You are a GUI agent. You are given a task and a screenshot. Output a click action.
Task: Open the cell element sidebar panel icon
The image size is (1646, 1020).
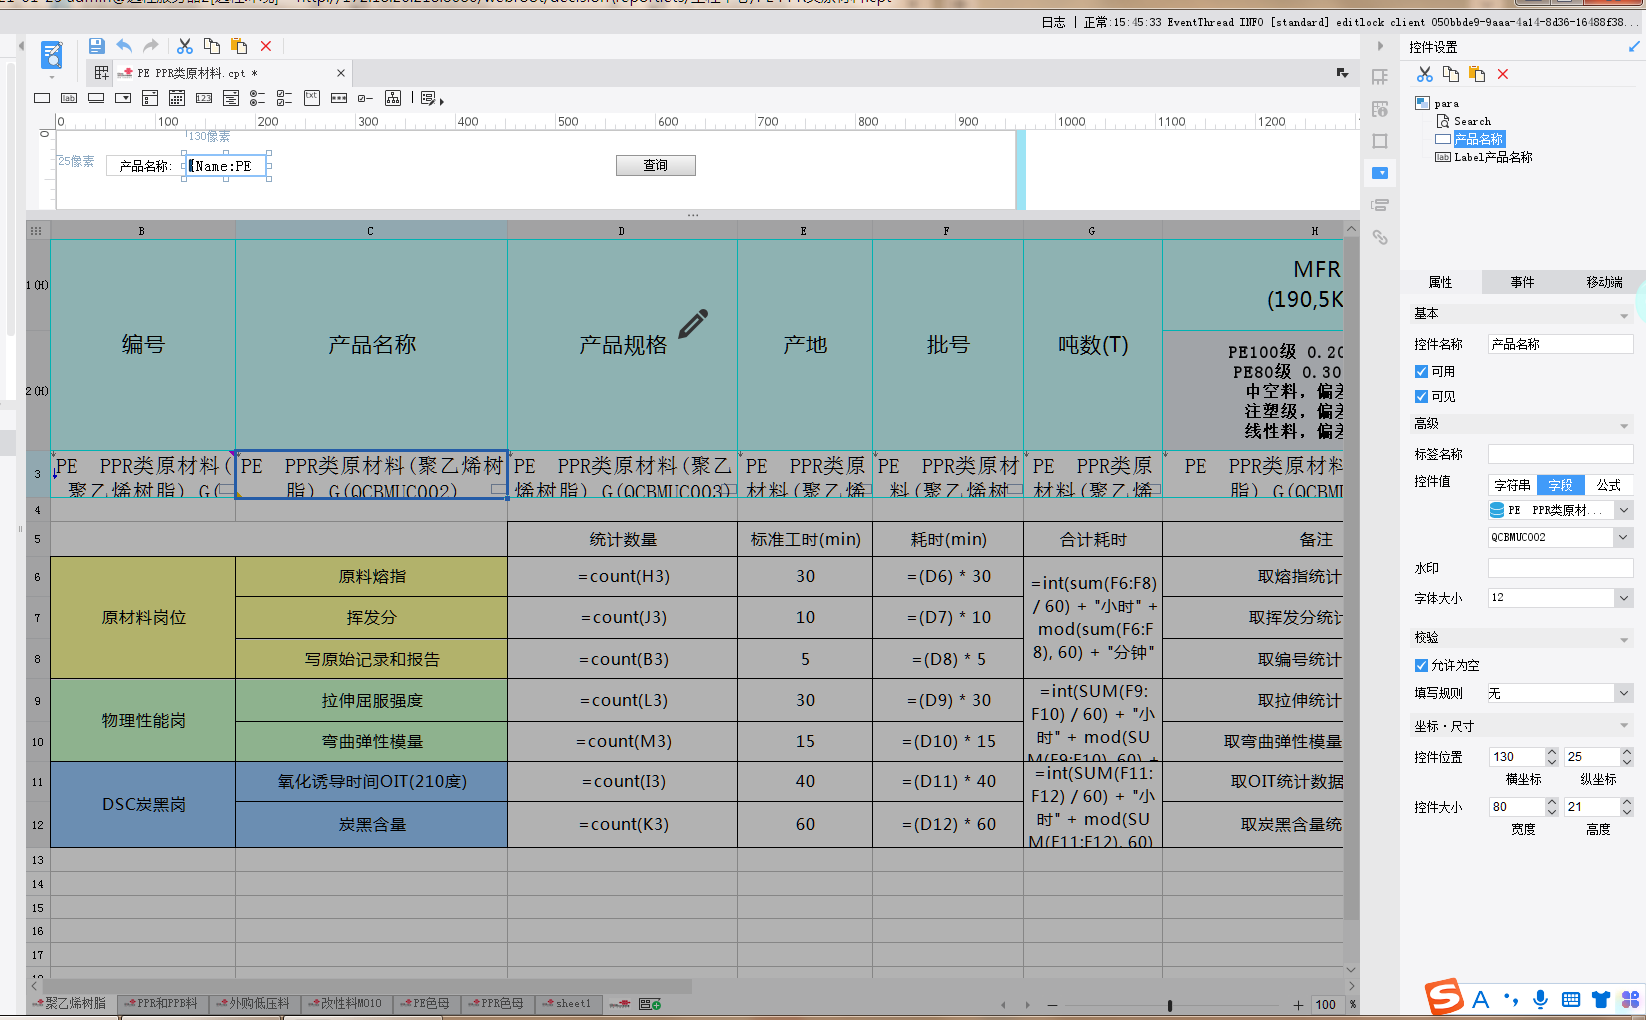(x=1380, y=77)
